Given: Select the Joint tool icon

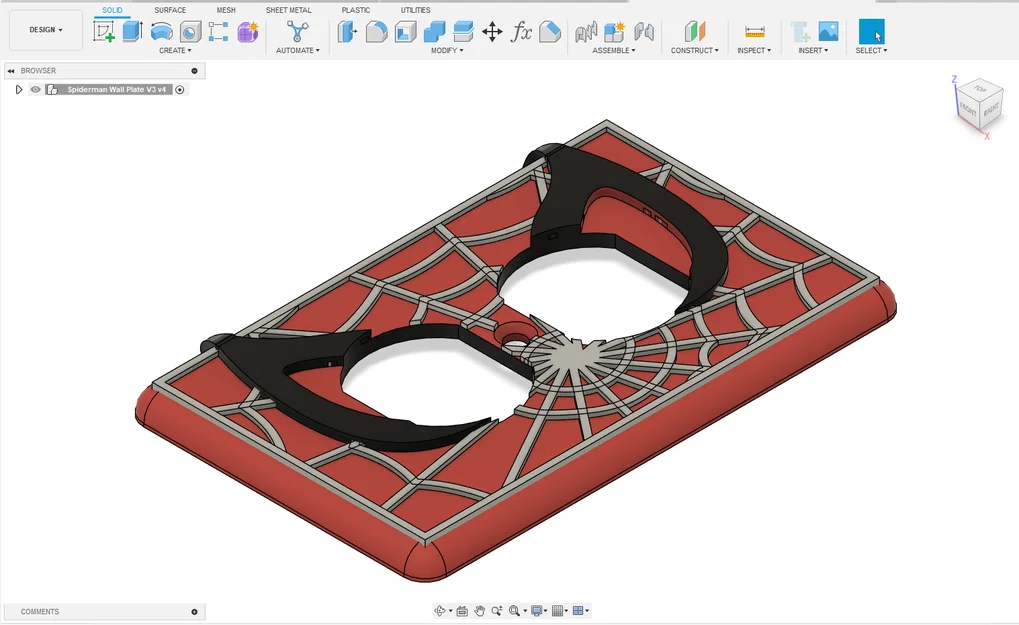Looking at the screenshot, I should 586,31.
